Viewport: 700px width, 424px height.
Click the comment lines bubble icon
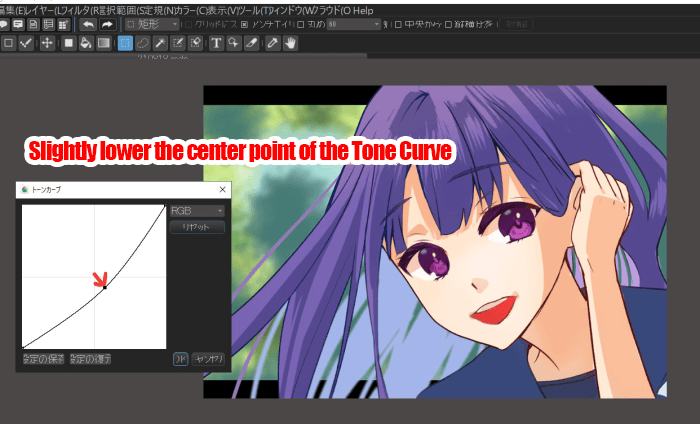pos(18,24)
